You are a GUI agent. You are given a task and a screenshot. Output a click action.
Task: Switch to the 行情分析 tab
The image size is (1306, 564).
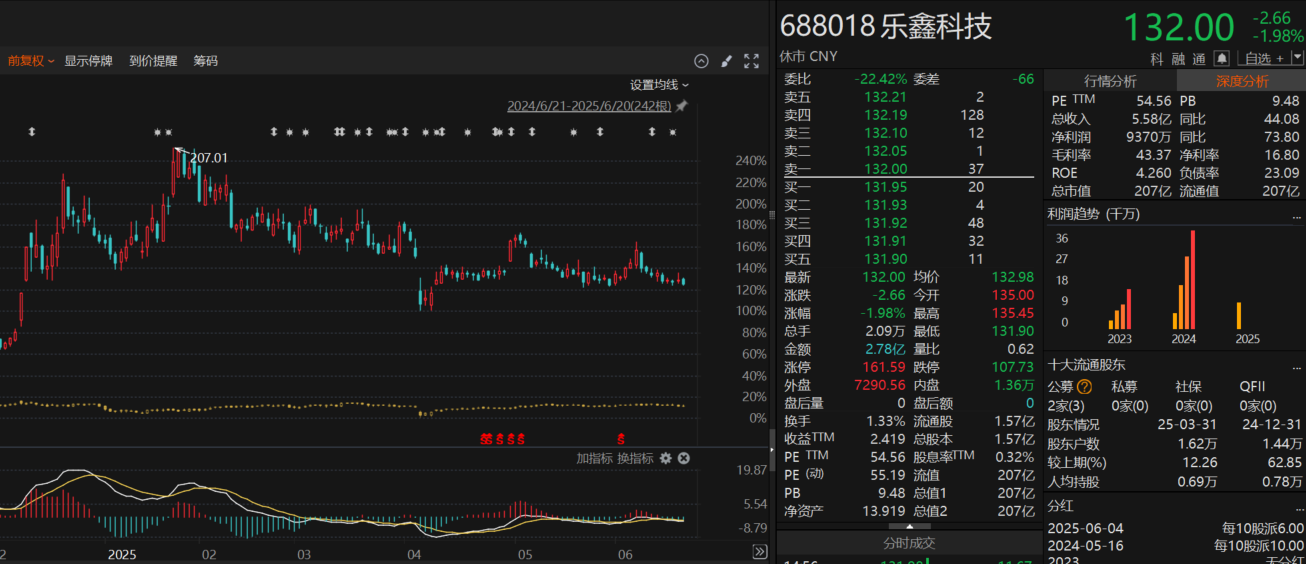[1110, 81]
